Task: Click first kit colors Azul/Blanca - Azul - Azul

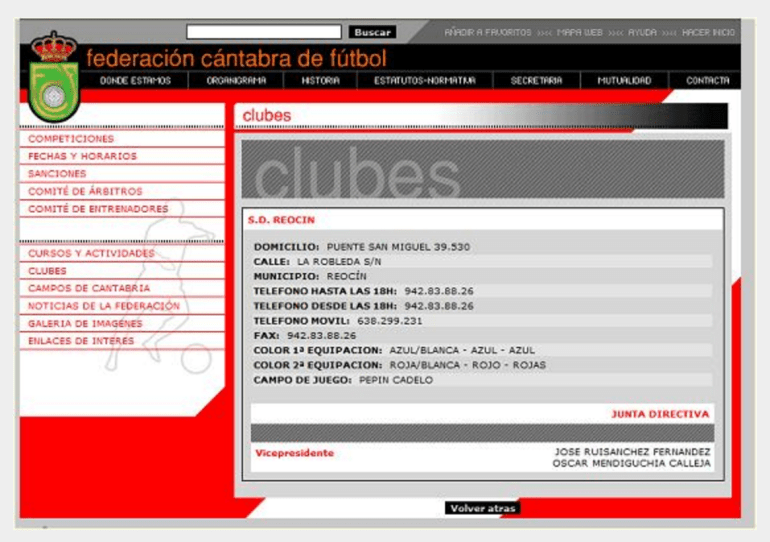Action: click(x=462, y=351)
